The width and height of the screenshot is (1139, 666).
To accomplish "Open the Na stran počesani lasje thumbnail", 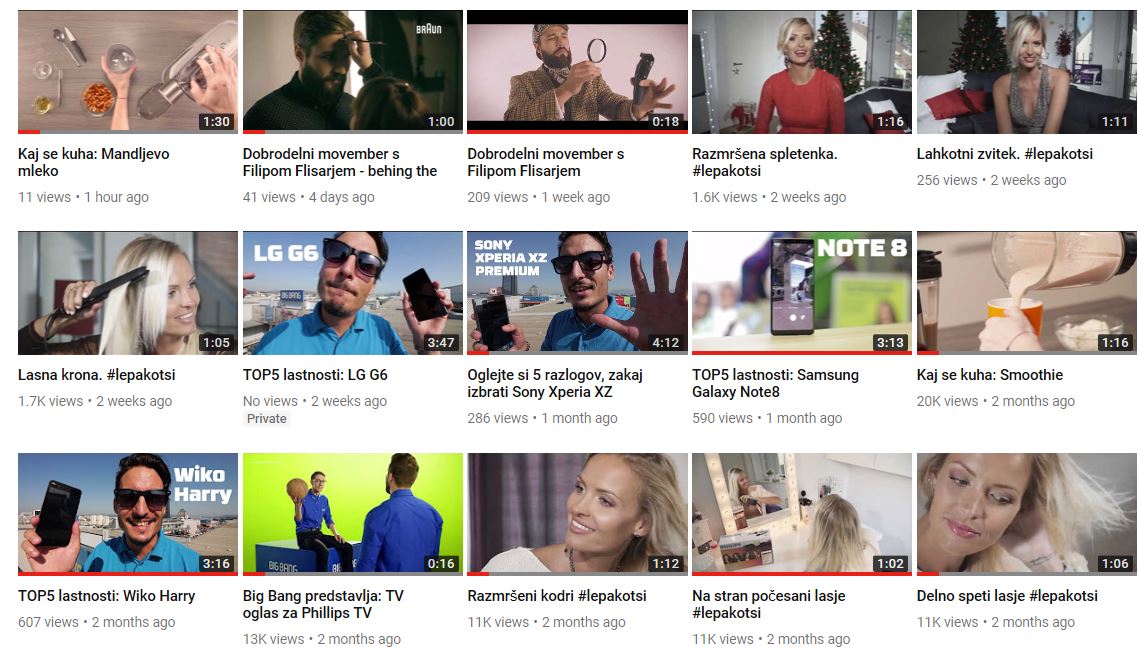I will [802, 513].
